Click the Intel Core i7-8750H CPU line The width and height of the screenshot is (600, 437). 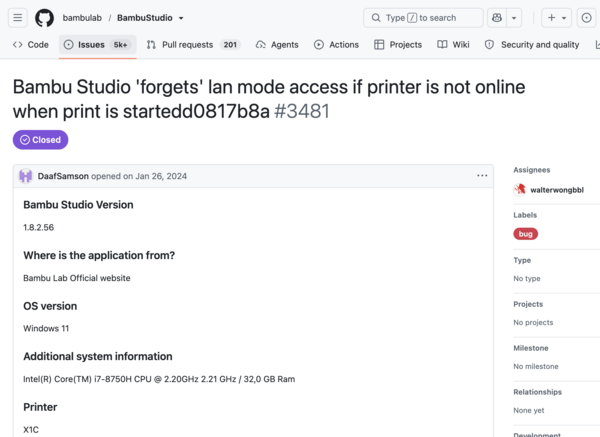pyautogui.click(x=159, y=379)
